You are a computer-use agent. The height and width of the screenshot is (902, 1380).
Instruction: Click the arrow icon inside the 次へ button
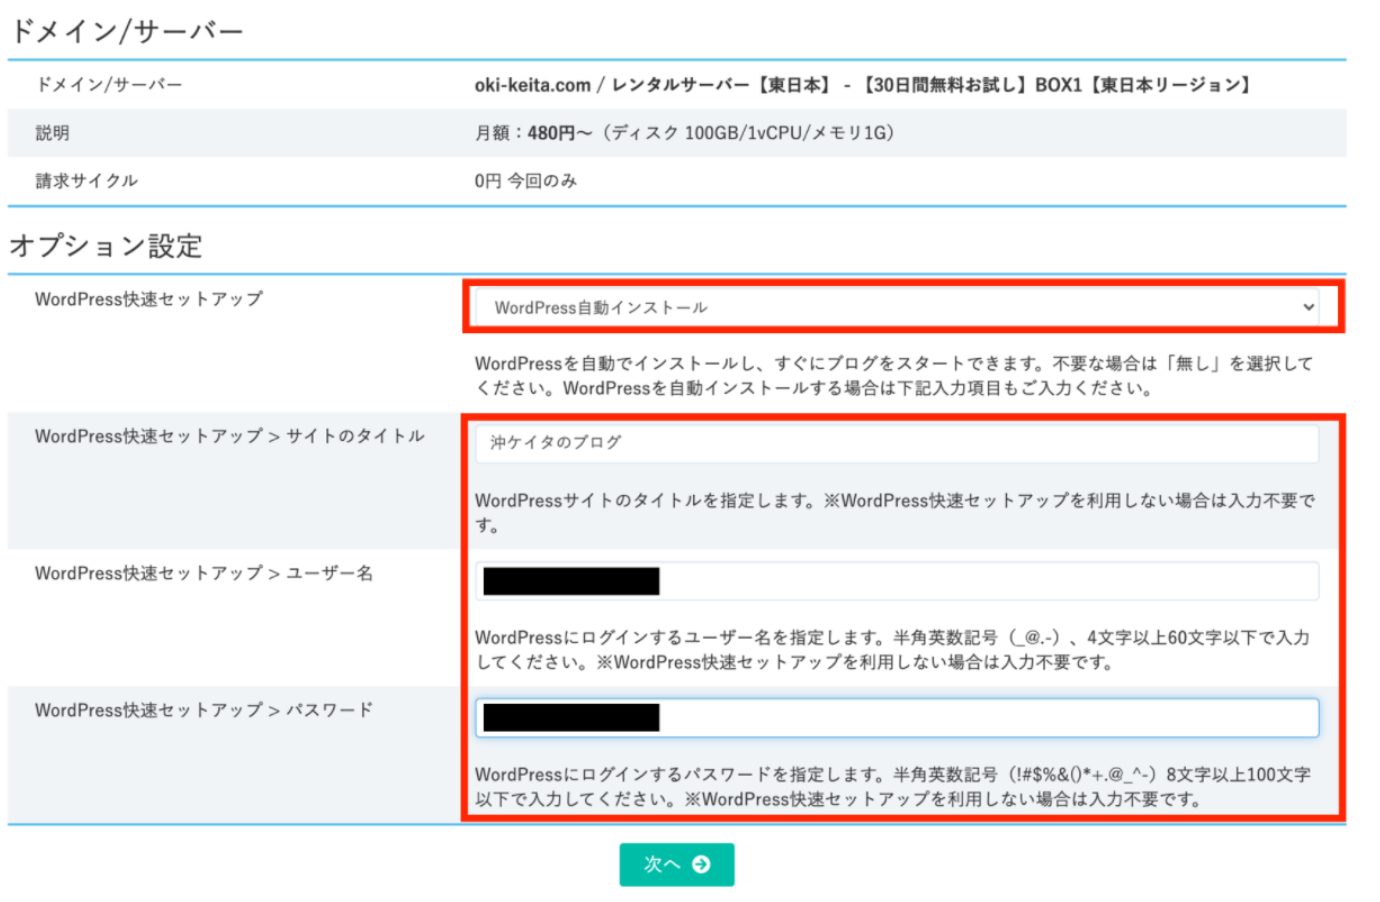coord(700,865)
